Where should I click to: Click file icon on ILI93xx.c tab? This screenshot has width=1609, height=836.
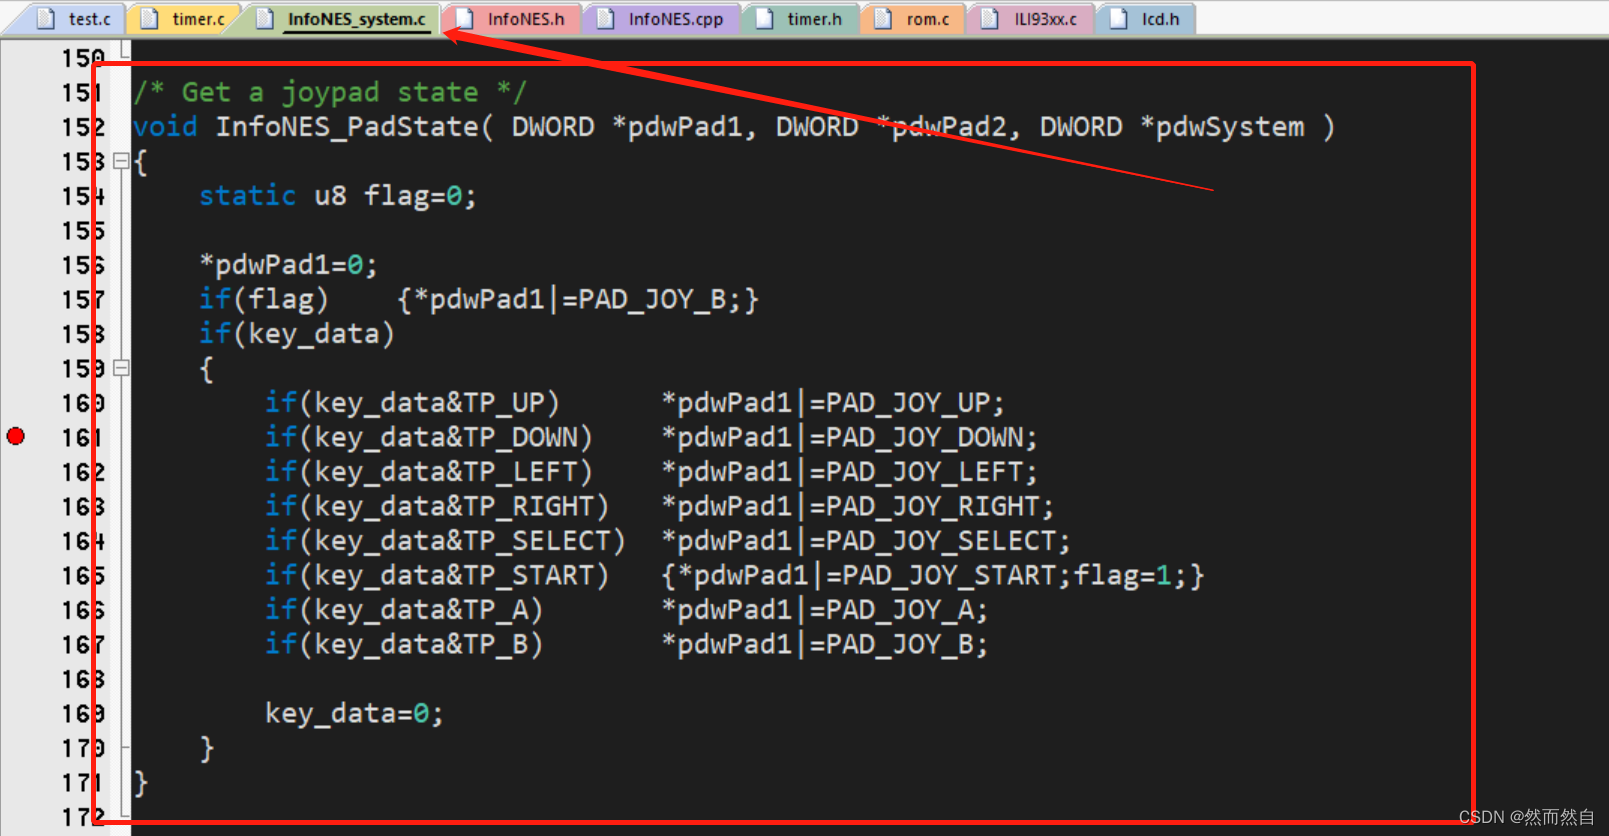pyautogui.click(x=990, y=19)
